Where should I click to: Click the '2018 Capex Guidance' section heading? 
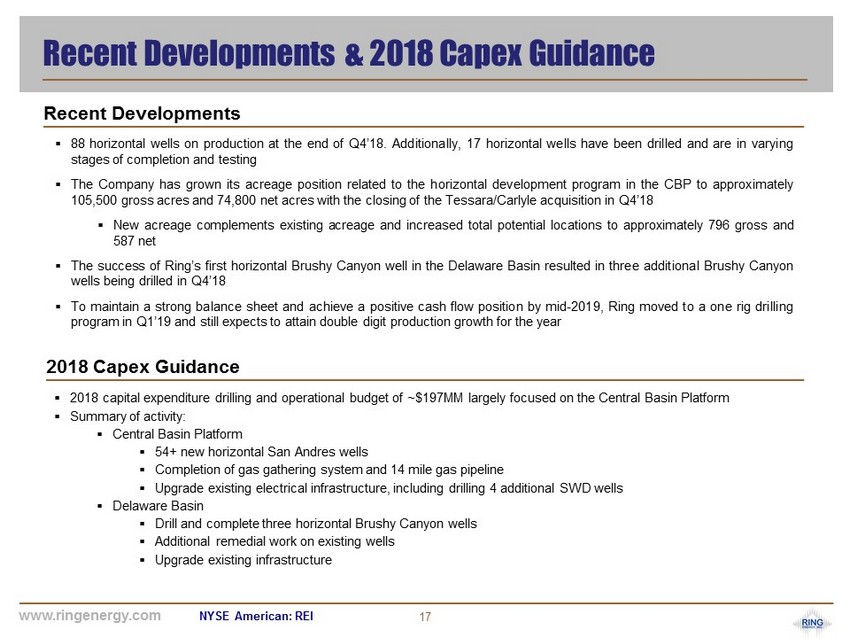click(143, 367)
